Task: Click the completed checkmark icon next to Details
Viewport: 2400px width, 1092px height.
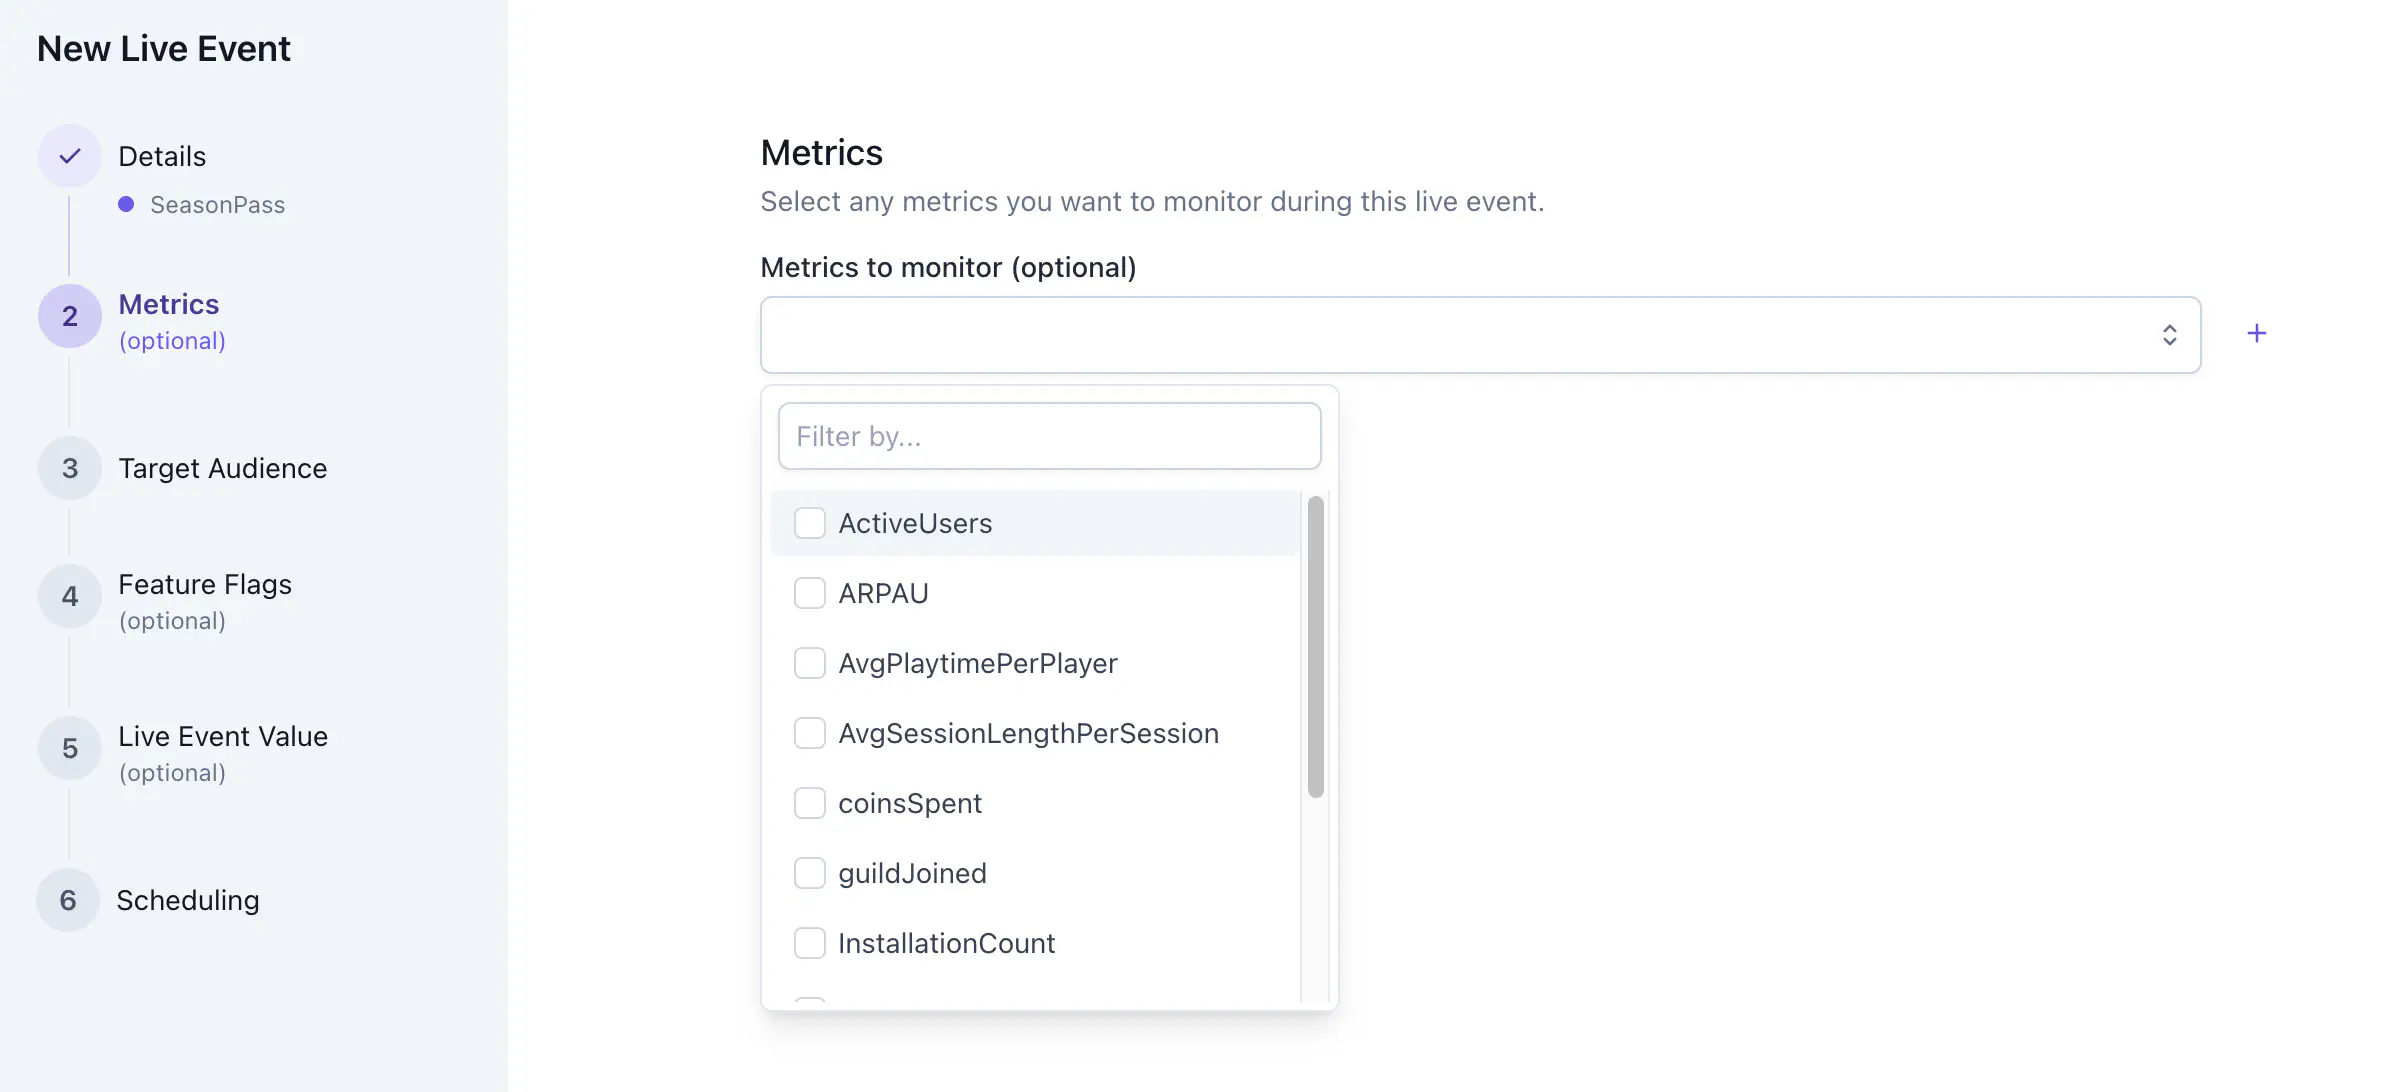Action: [x=68, y=156]
